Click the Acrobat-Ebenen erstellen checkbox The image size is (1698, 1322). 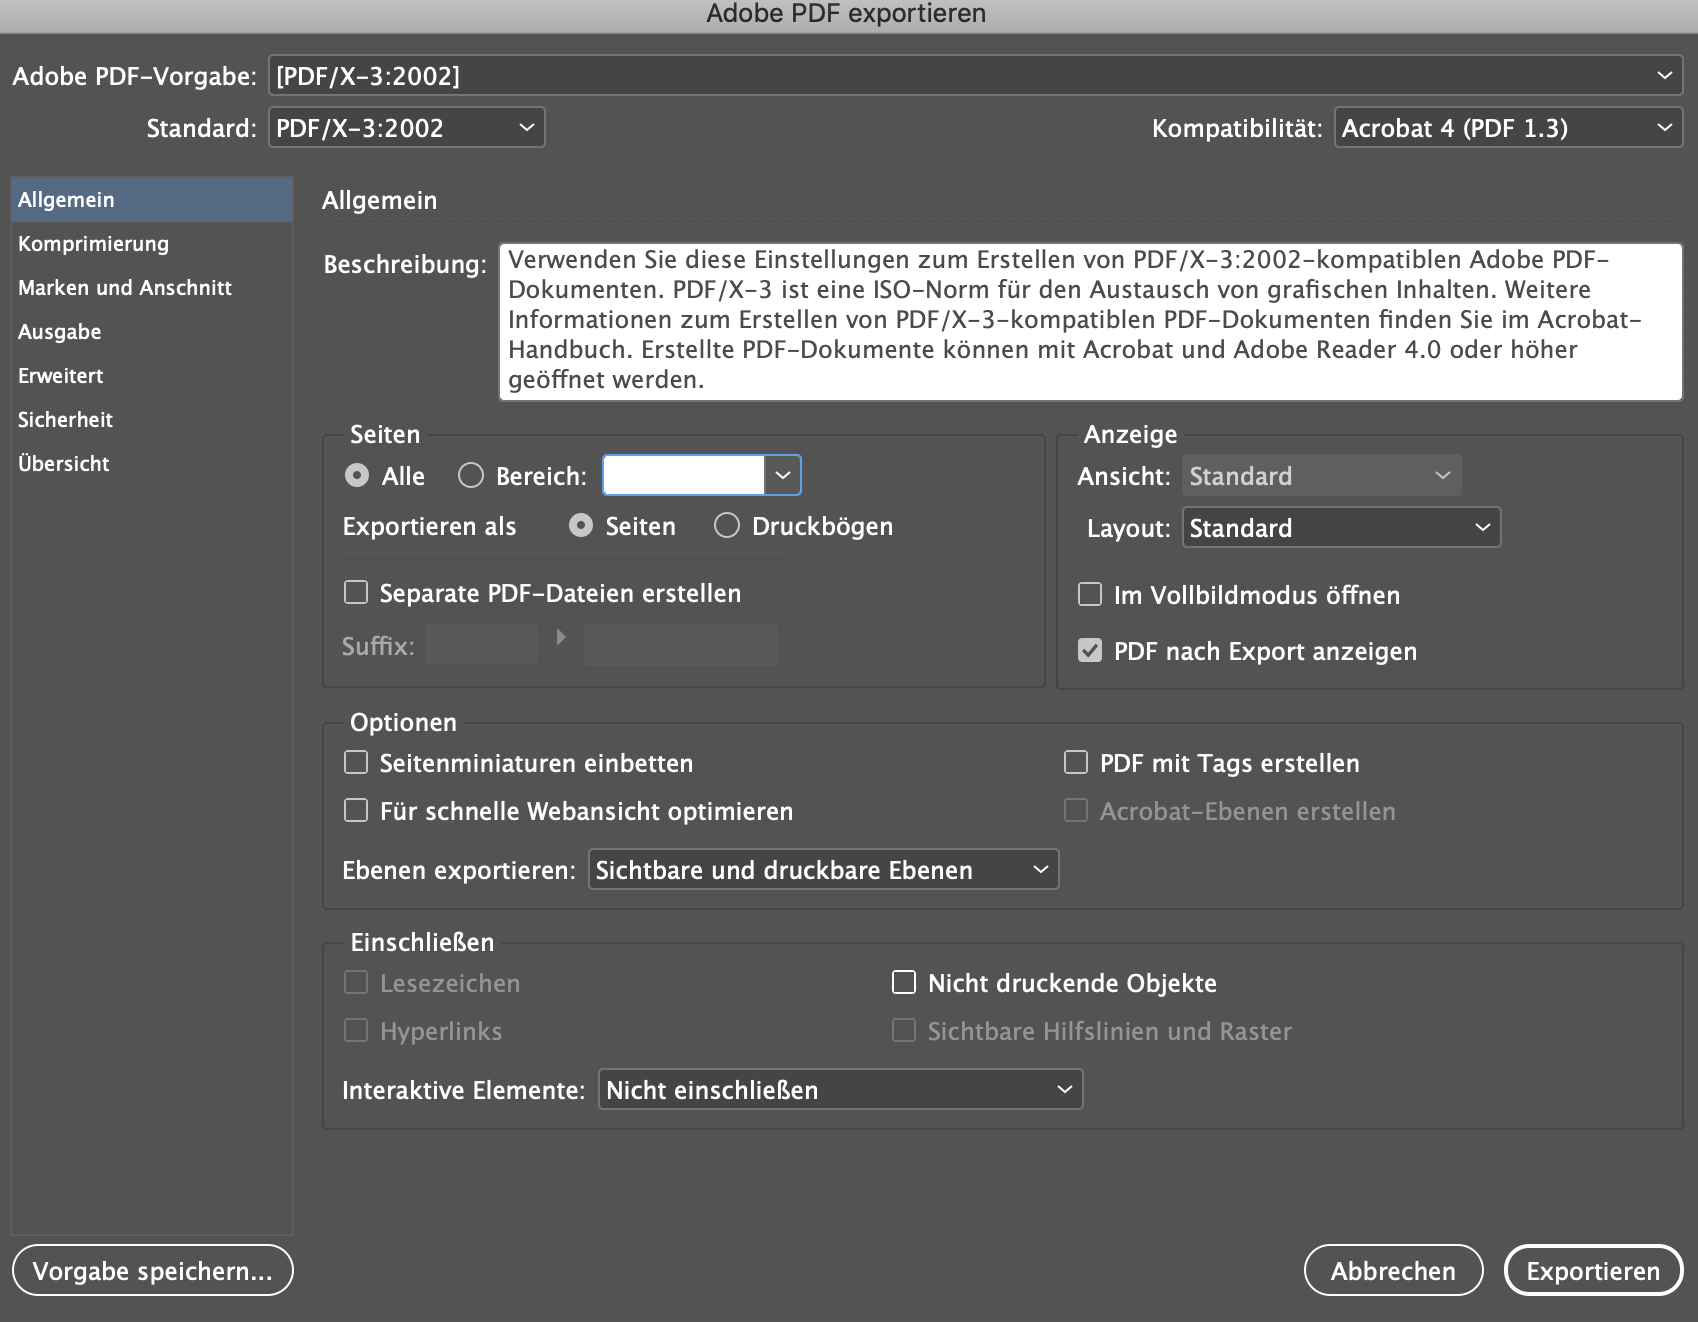pyautogui.click(x=1076, y=811)
